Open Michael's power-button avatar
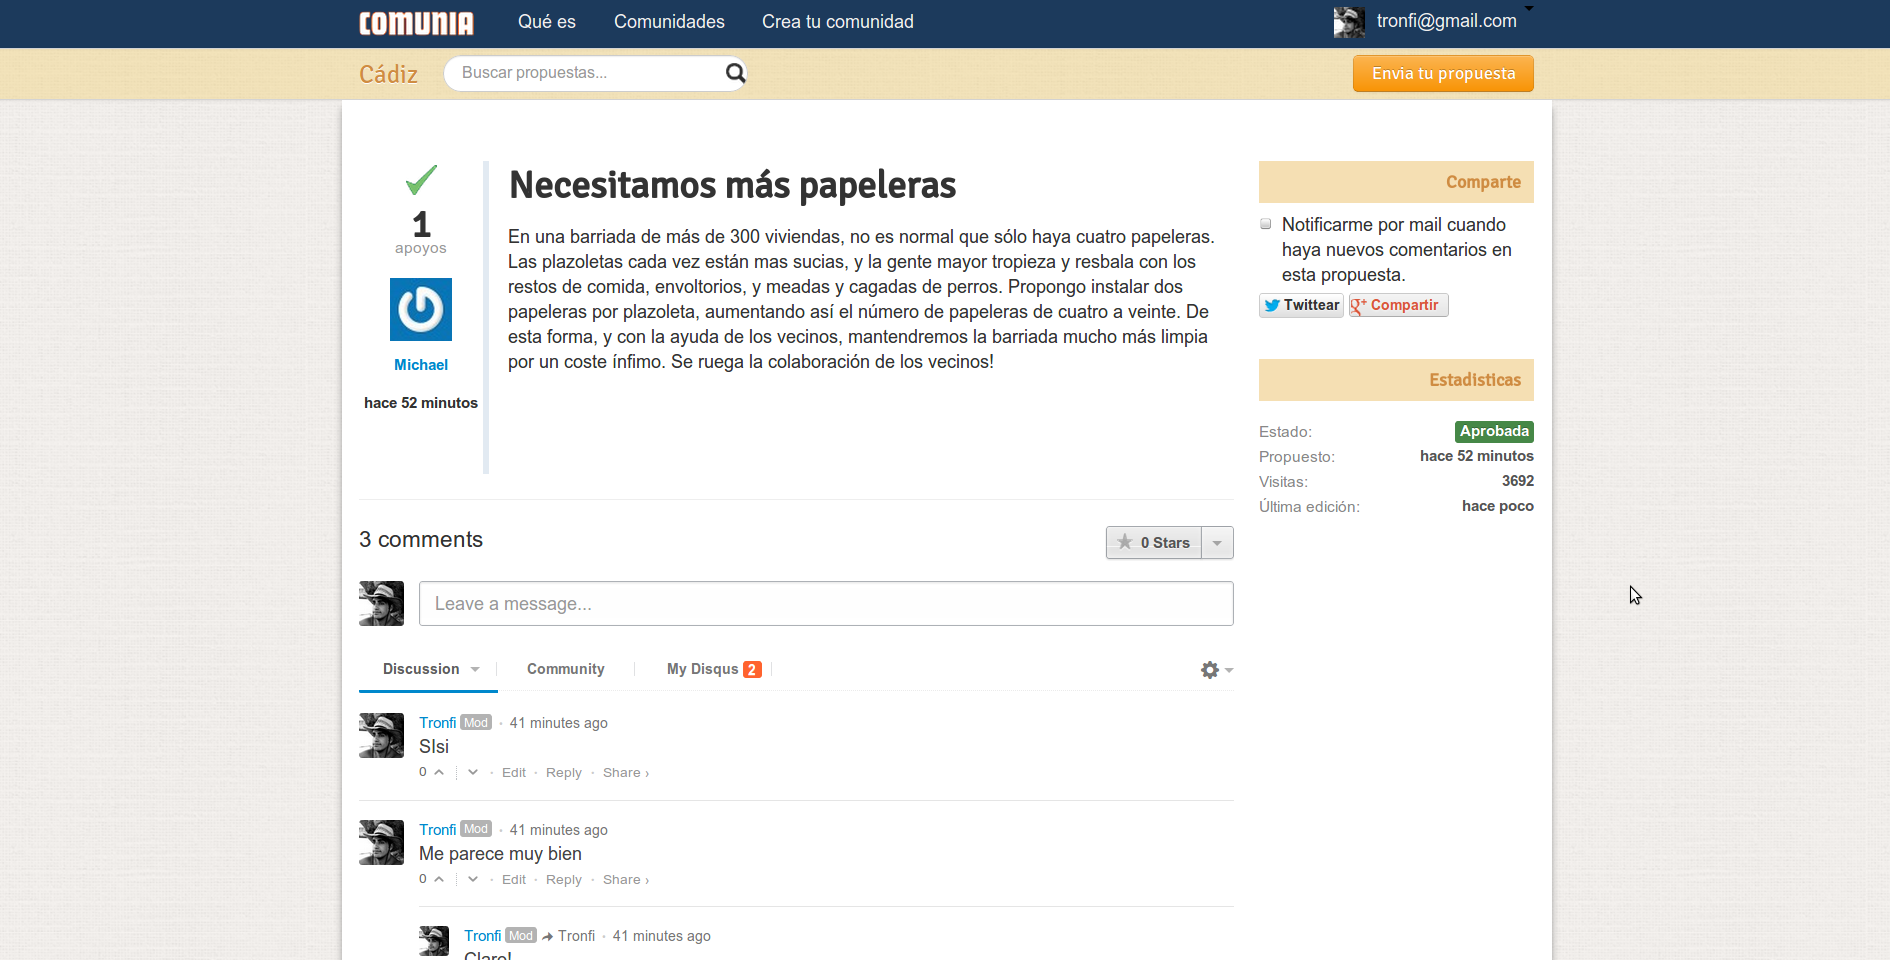 pos(420,310)
